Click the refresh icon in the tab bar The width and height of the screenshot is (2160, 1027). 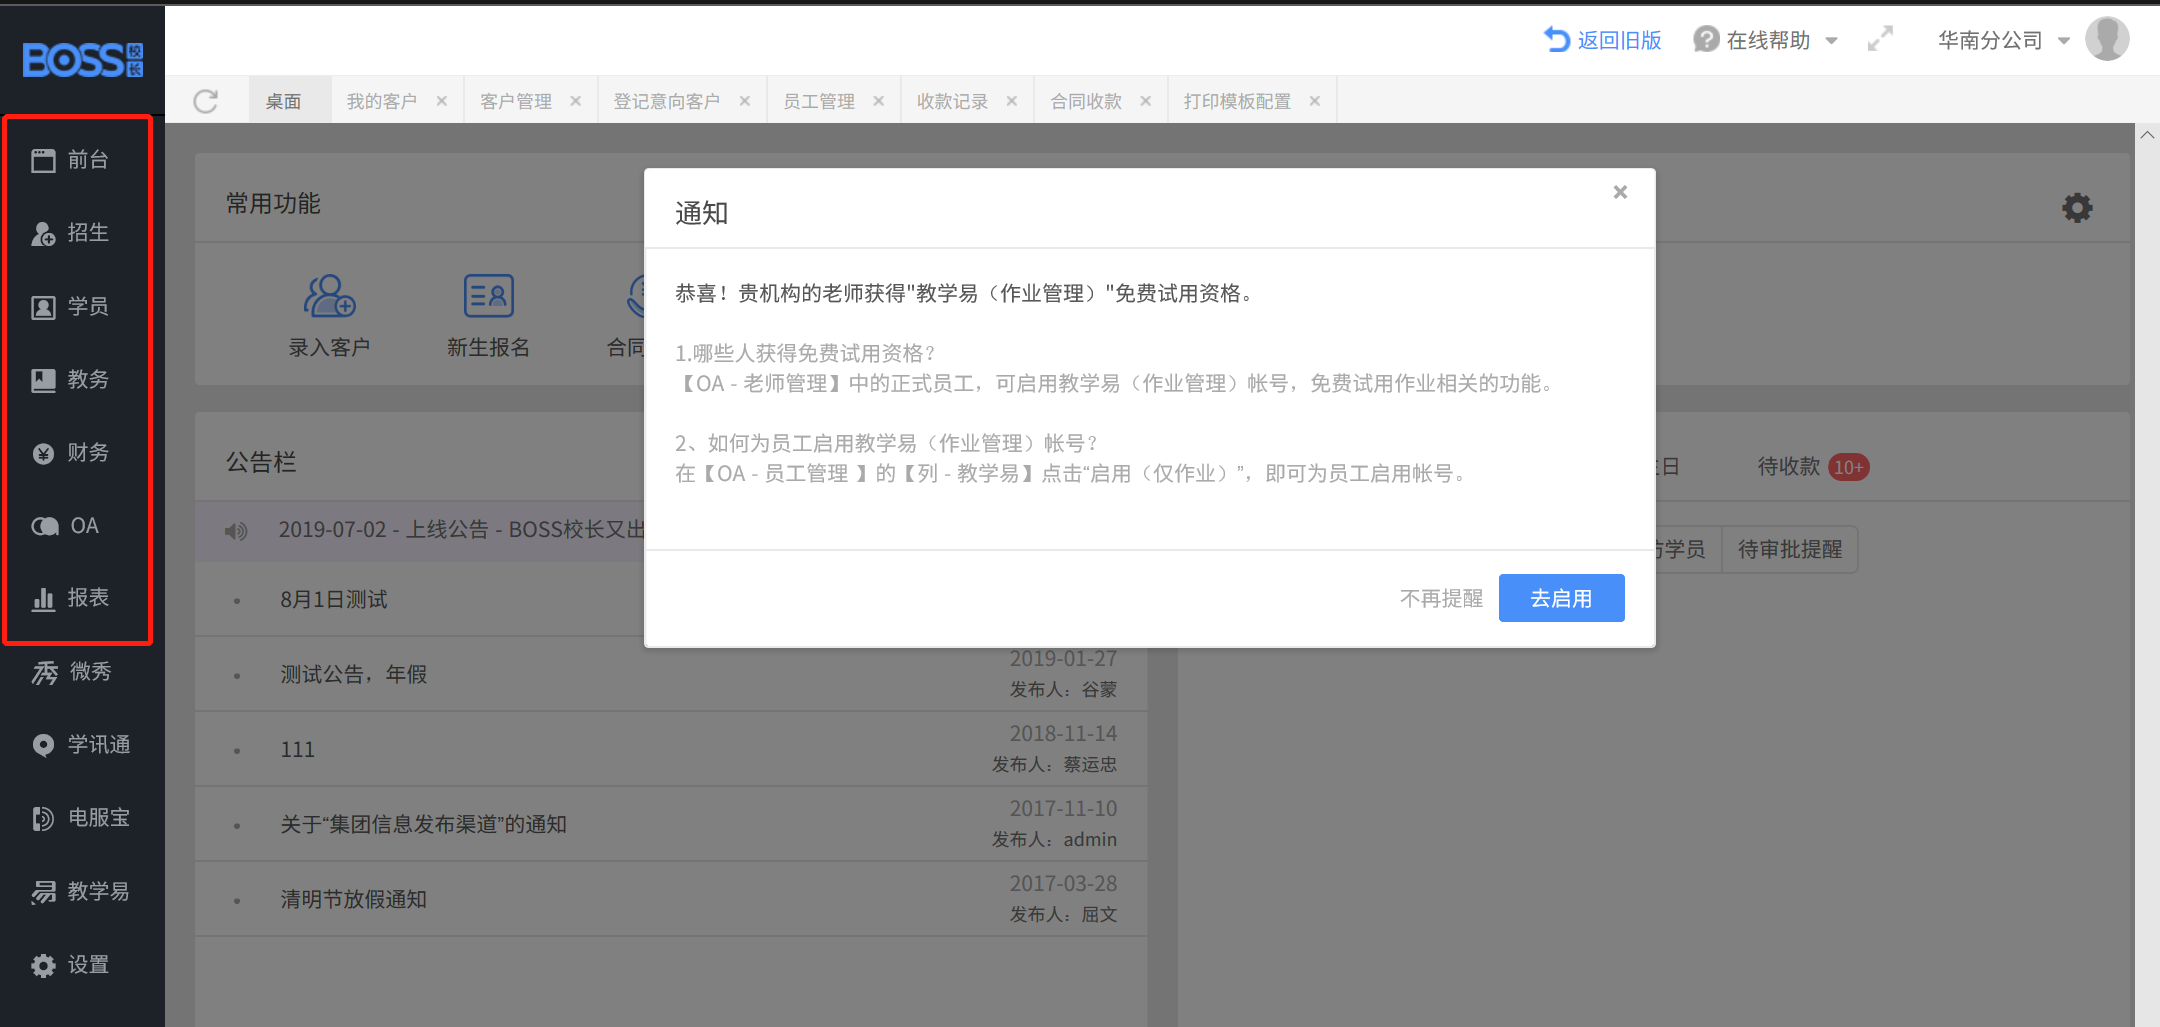206,101
